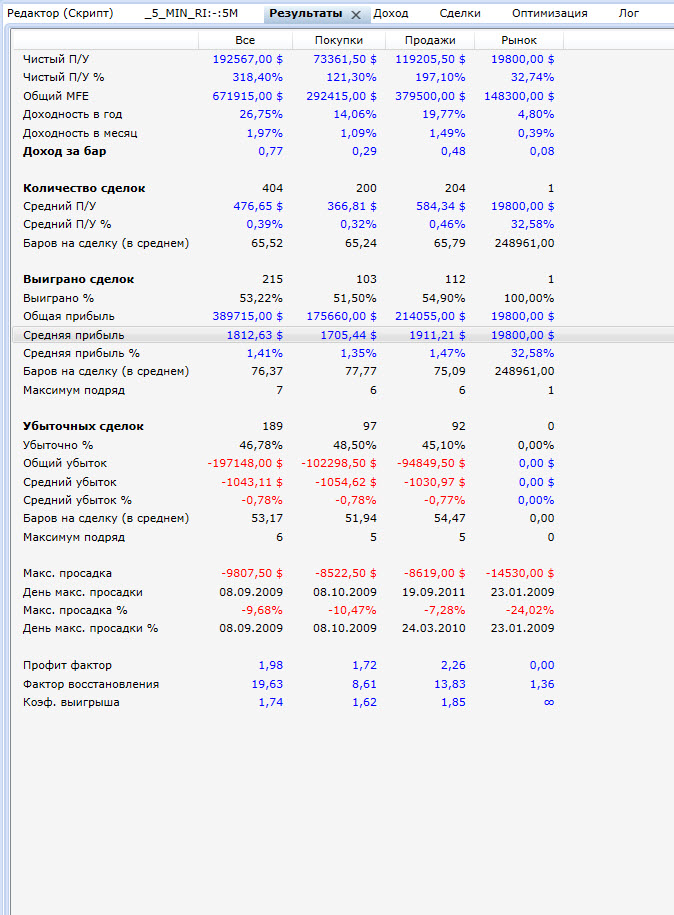The height and width of the screenshot is (915, 674).
Task: Click value -197148,00 $ gross loss
Action: [x=245, y=463]
